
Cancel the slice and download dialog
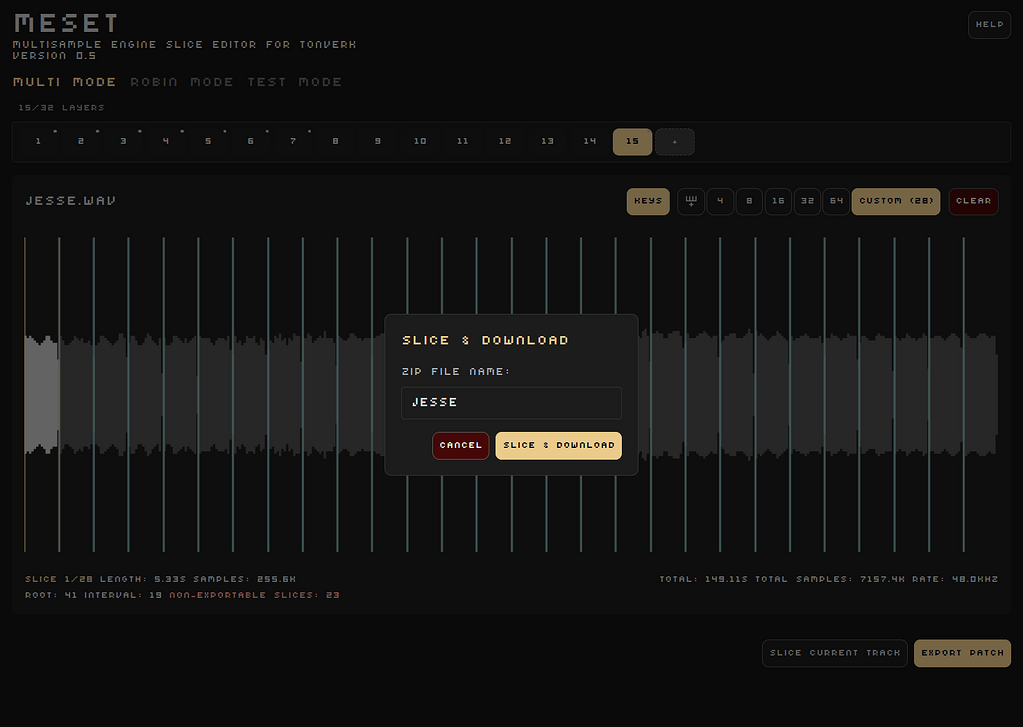(x=460, y=445)
